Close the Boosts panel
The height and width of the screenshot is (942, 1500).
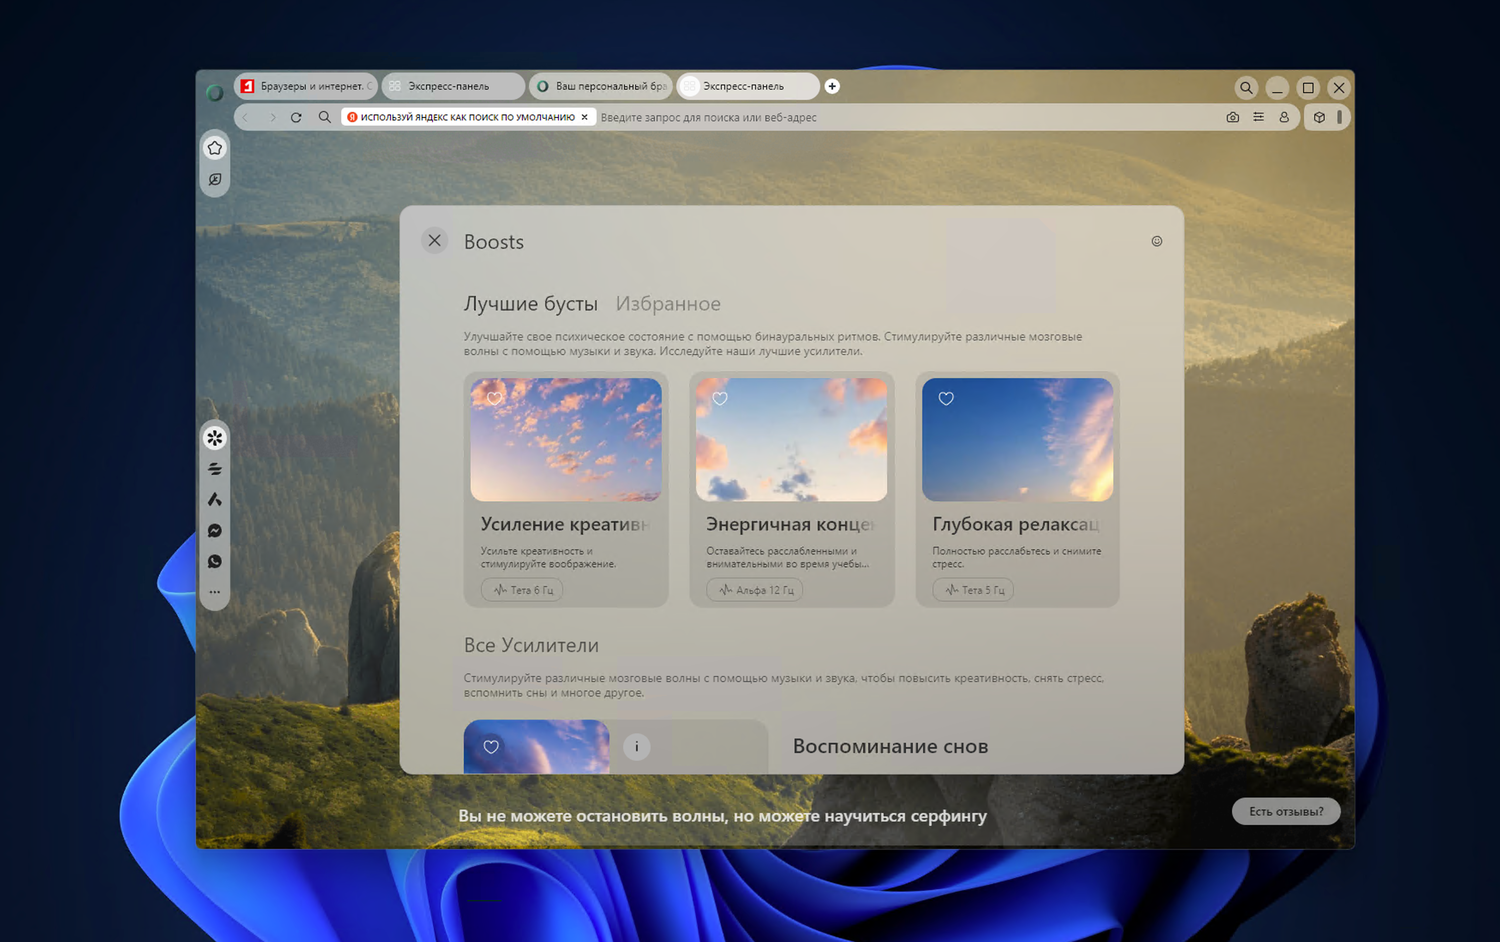pos(434,240)
